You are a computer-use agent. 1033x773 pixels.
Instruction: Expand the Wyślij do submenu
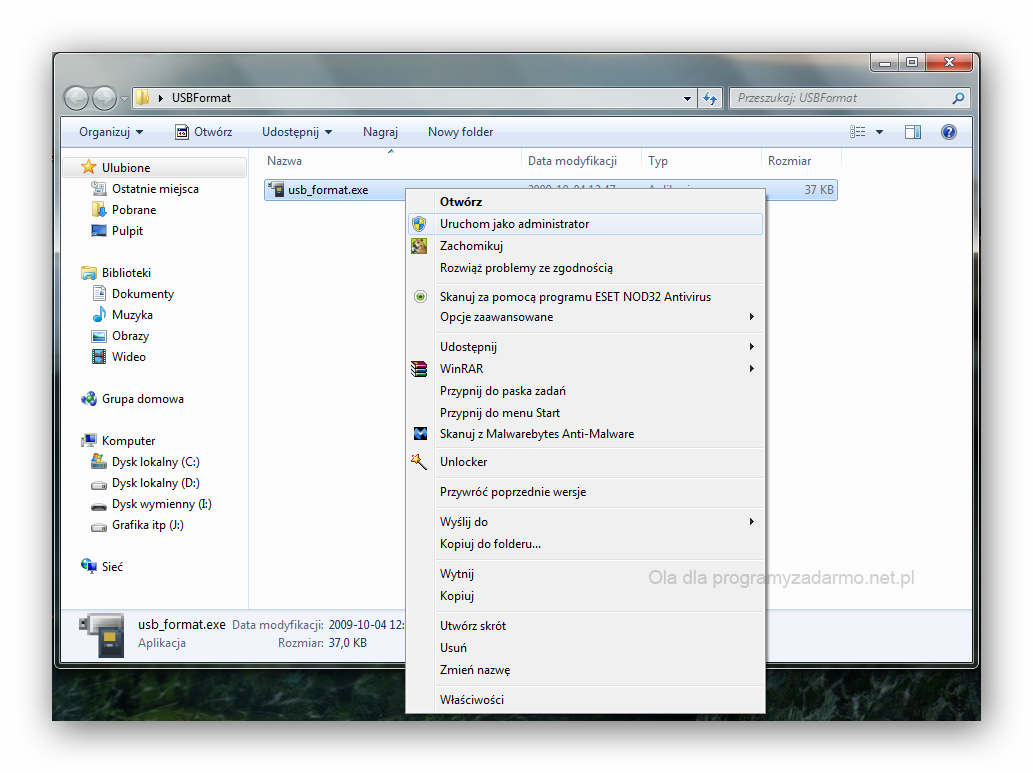pyautogui.click(x=752, y=521)
